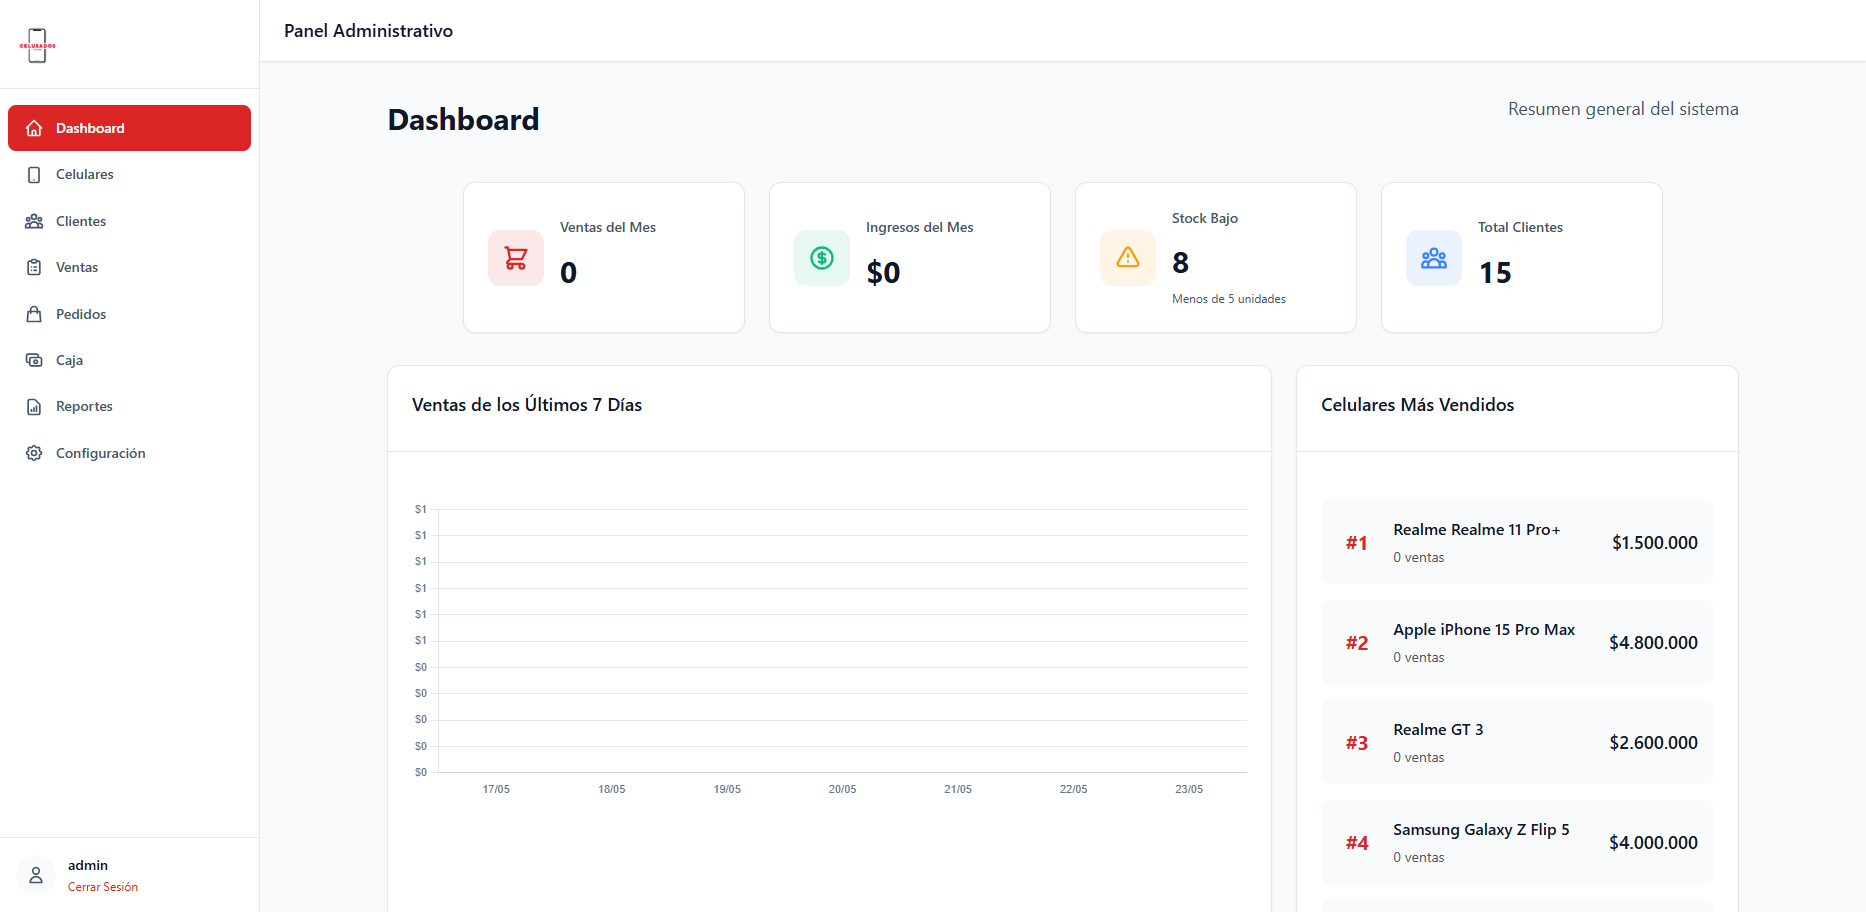Select the Samsung Galaxy Z Flip 5 row
This screenshot has width=1866, height=912.
(x=1517, y=842)
